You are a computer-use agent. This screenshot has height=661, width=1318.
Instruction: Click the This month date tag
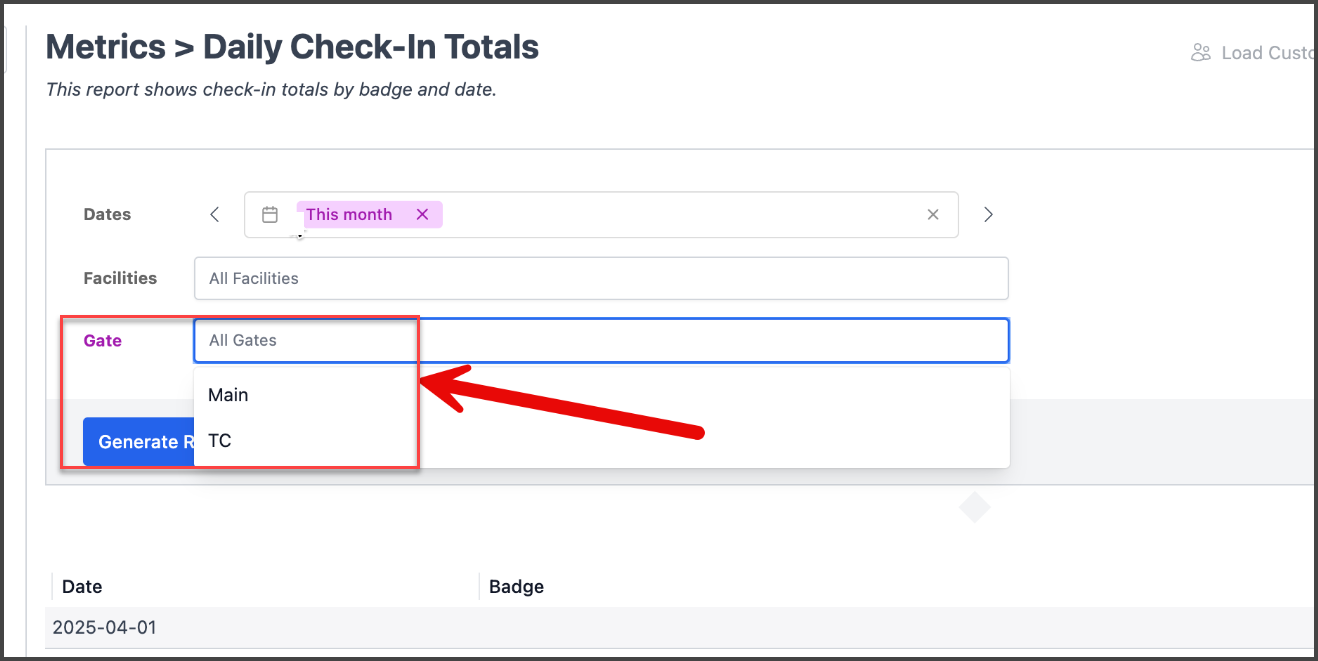click(x=349, y=214)
